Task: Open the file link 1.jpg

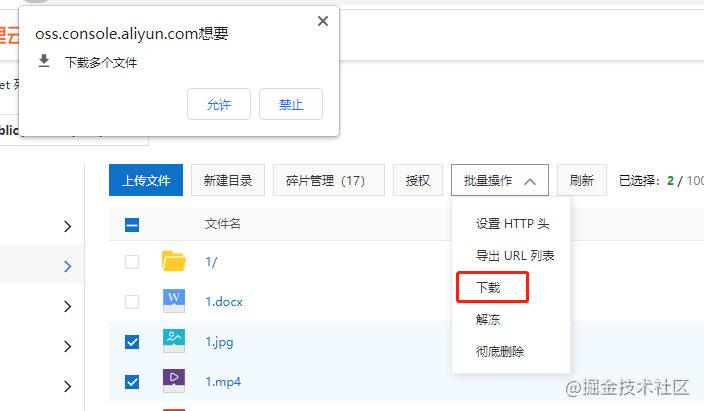Action: tap(220, 342)
